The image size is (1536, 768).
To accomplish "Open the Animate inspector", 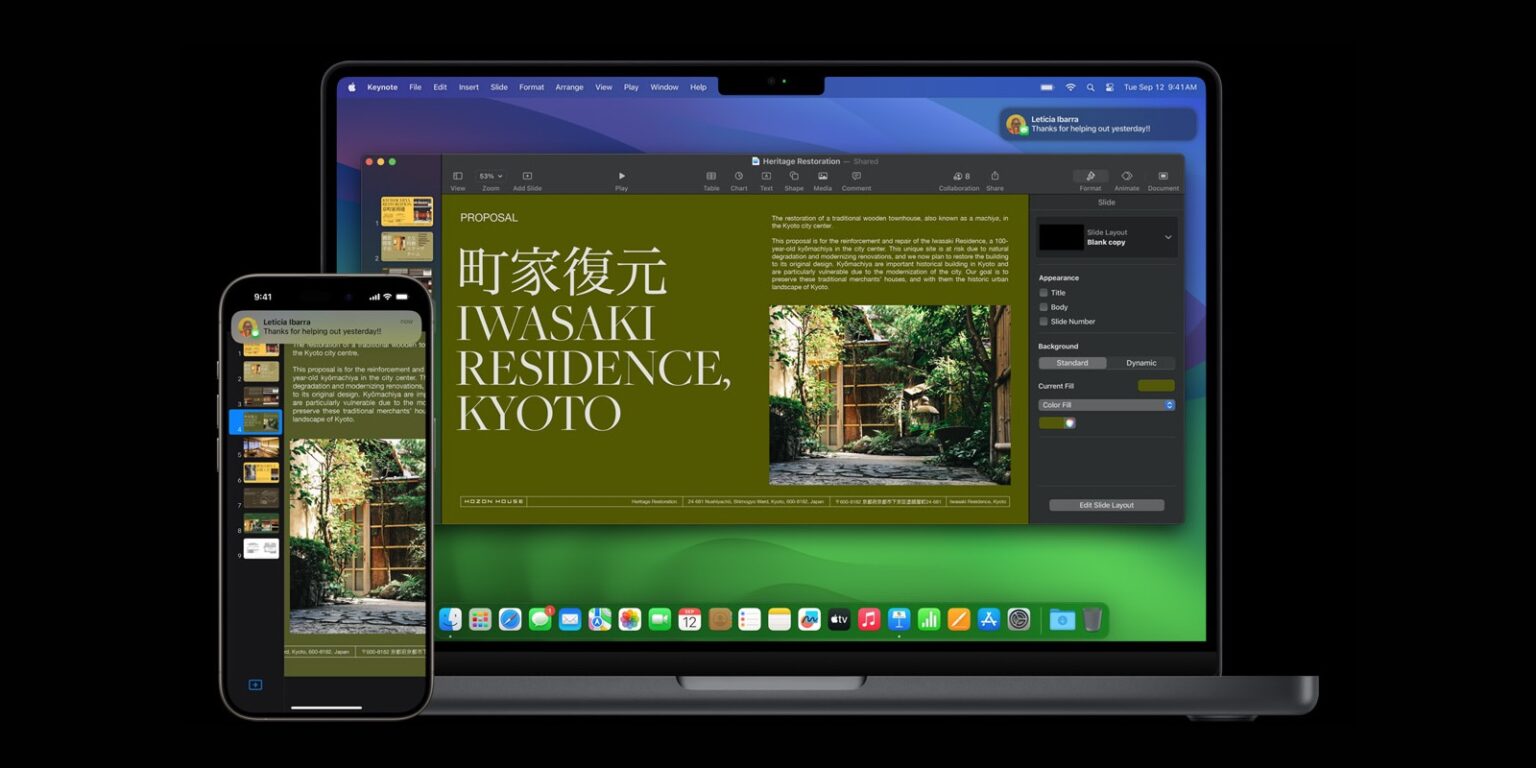I will click(1127, 177).
